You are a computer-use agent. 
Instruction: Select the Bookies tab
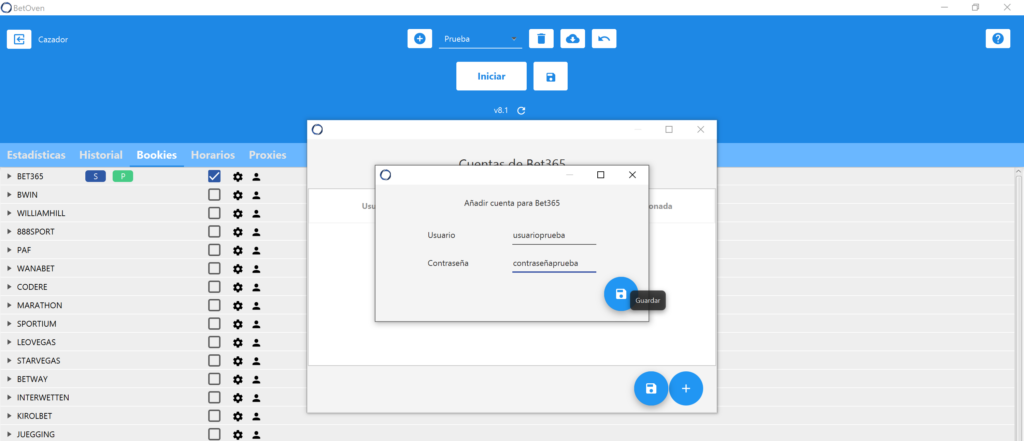157,155
